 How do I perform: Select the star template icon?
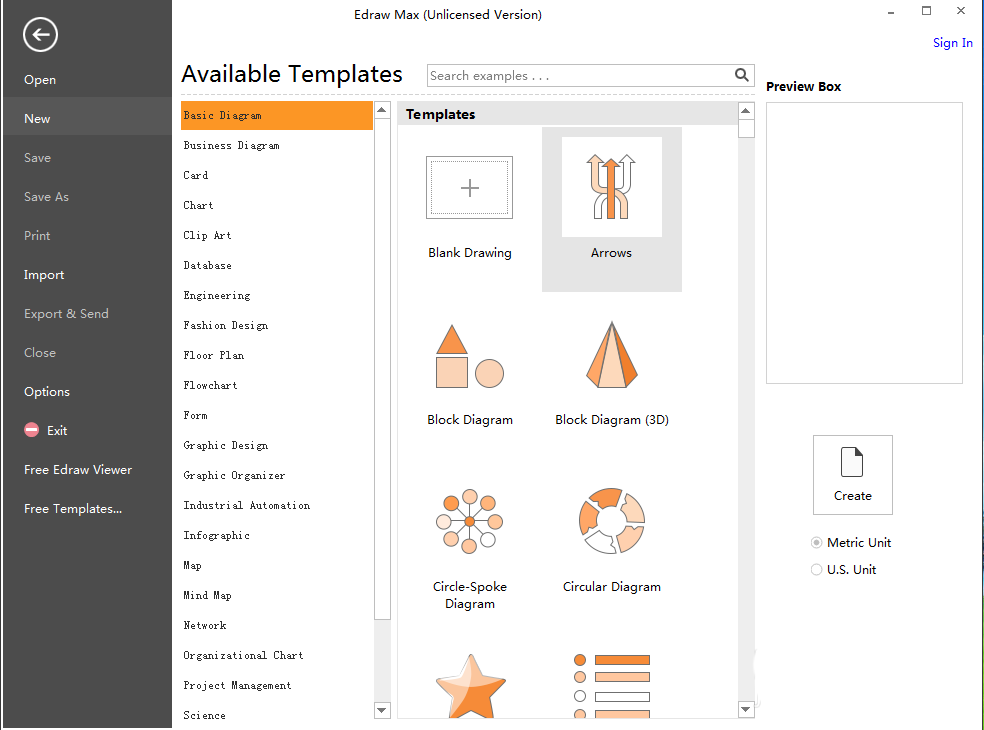pos(471,685)
